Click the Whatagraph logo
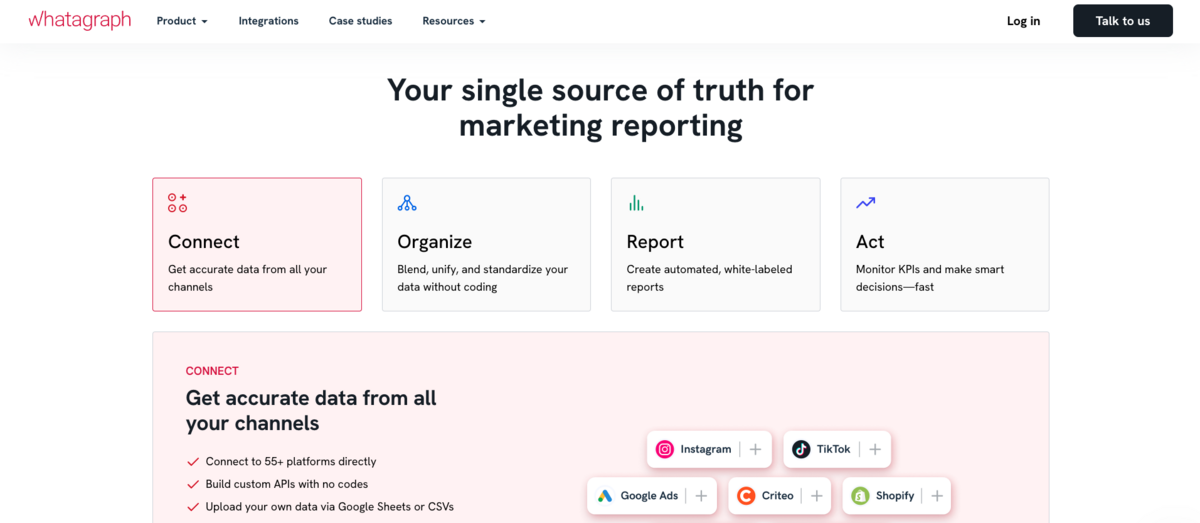 point(79,20)
